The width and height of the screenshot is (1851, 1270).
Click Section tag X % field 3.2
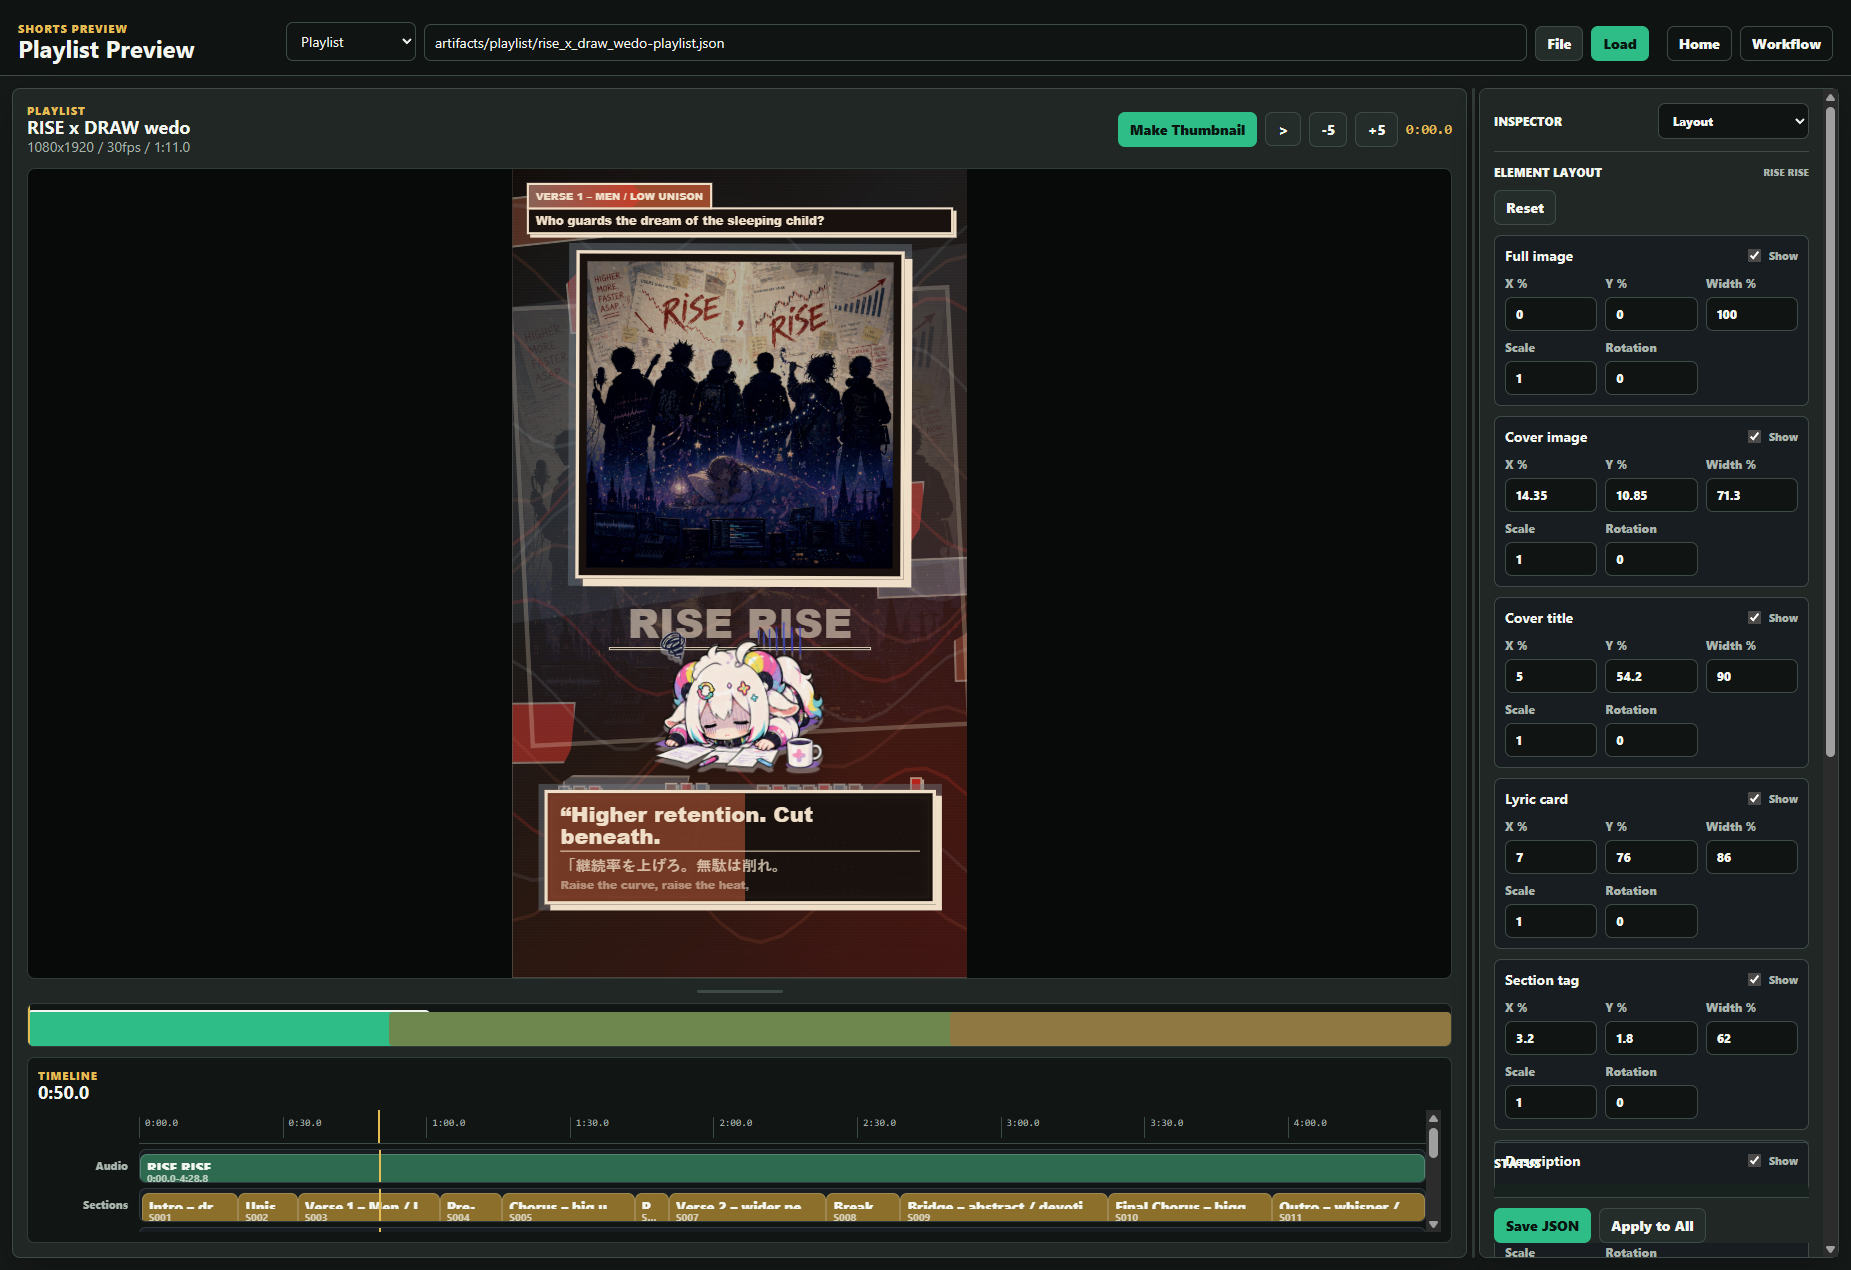click(x=1550, y=1038)
